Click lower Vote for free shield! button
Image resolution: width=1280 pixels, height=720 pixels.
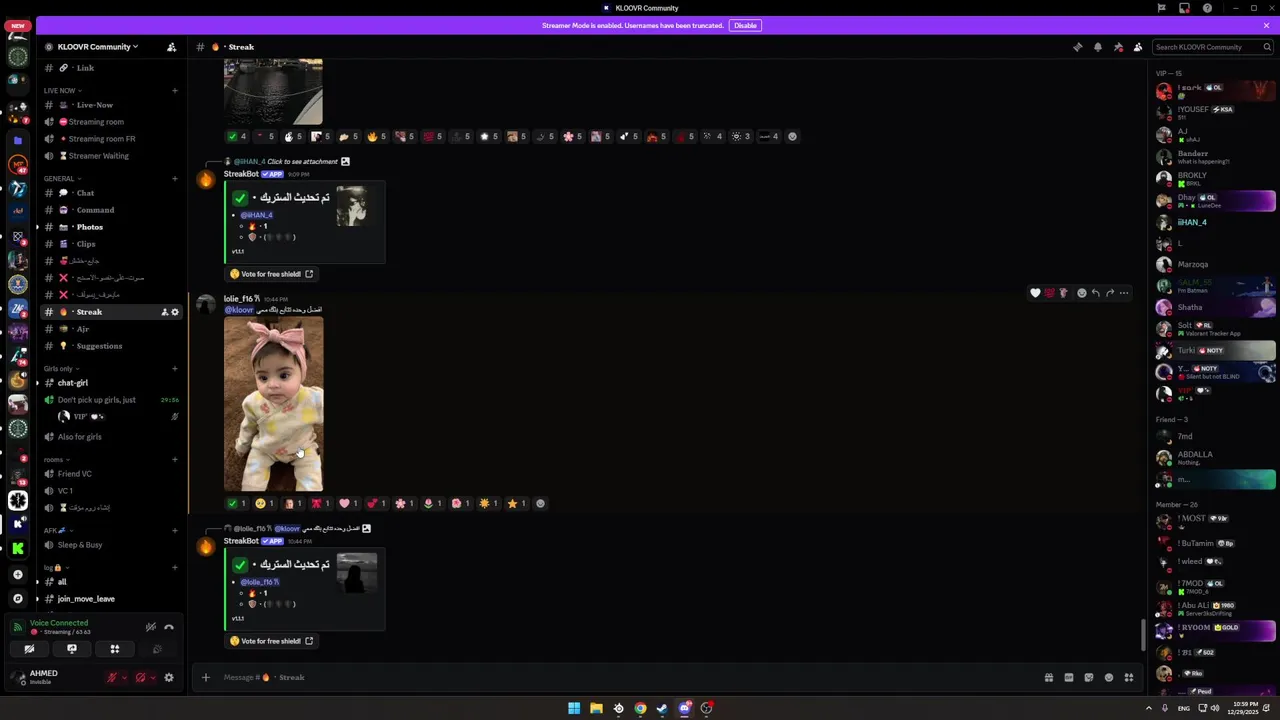pyautogui.click(x=272, y=641)
